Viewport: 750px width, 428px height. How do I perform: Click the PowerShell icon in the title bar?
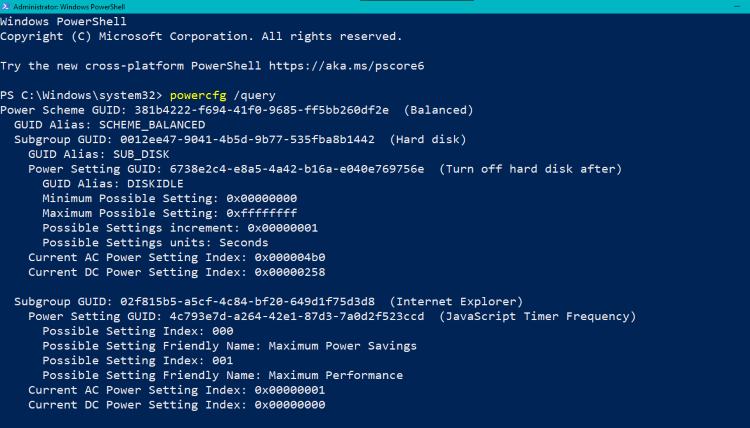coord(6,7)
